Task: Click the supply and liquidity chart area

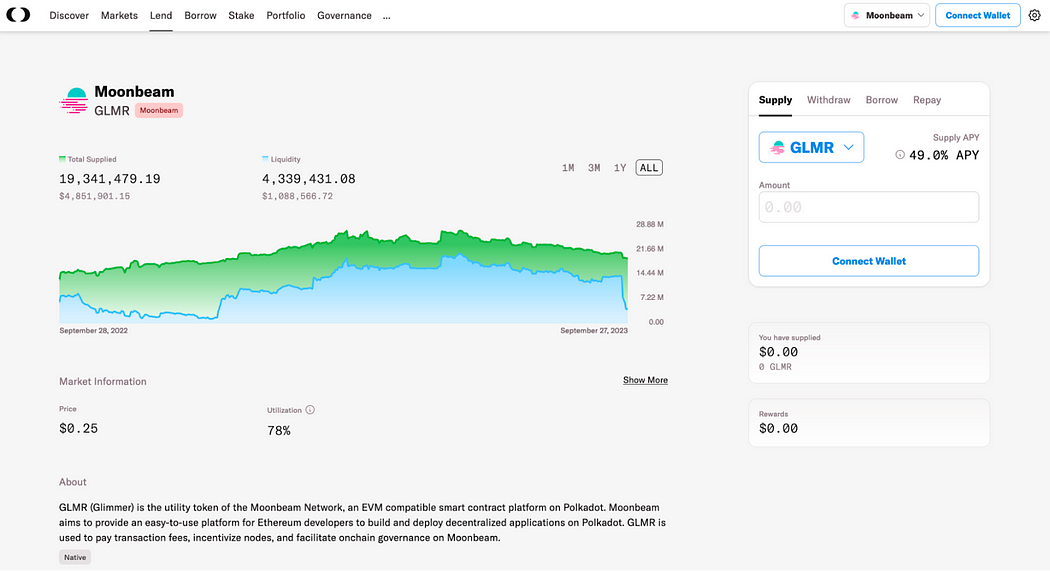Action: click(343, 276)
